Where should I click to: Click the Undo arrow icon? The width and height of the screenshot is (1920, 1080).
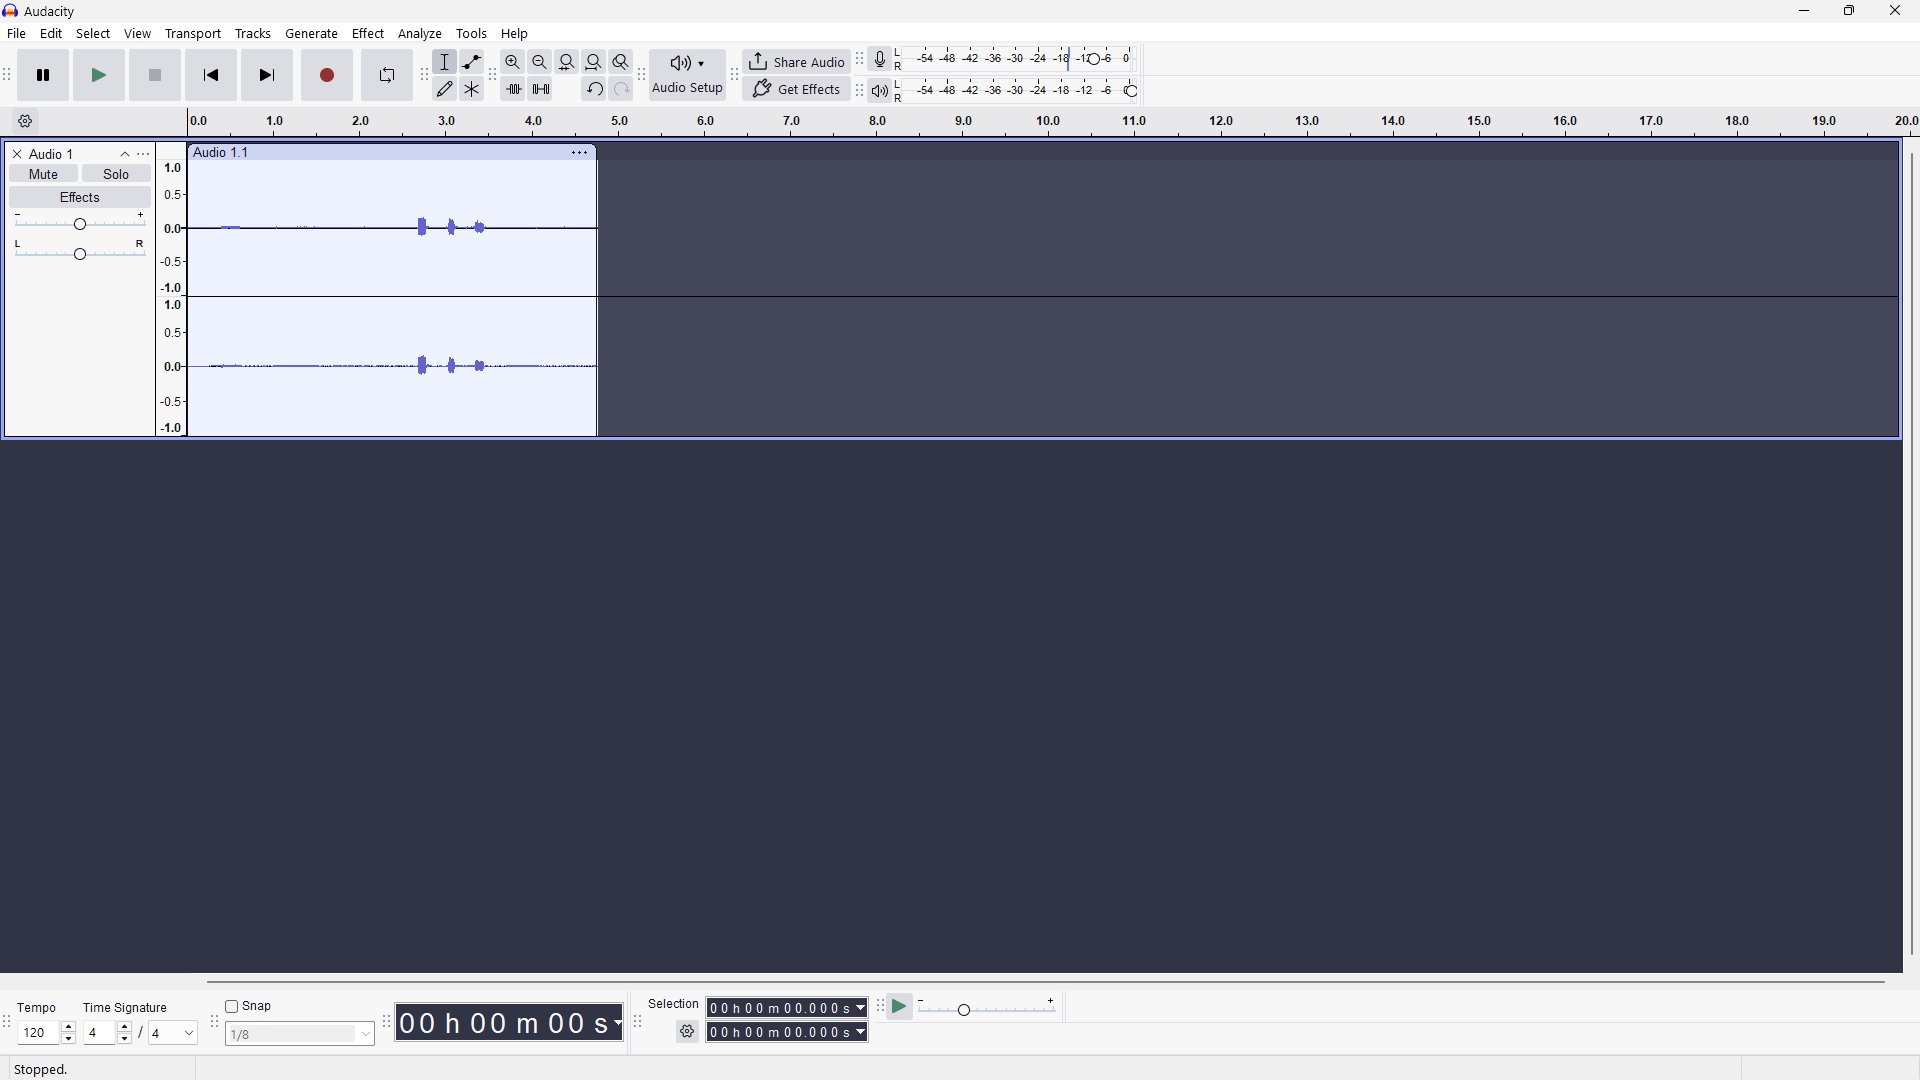pos(595,89)
